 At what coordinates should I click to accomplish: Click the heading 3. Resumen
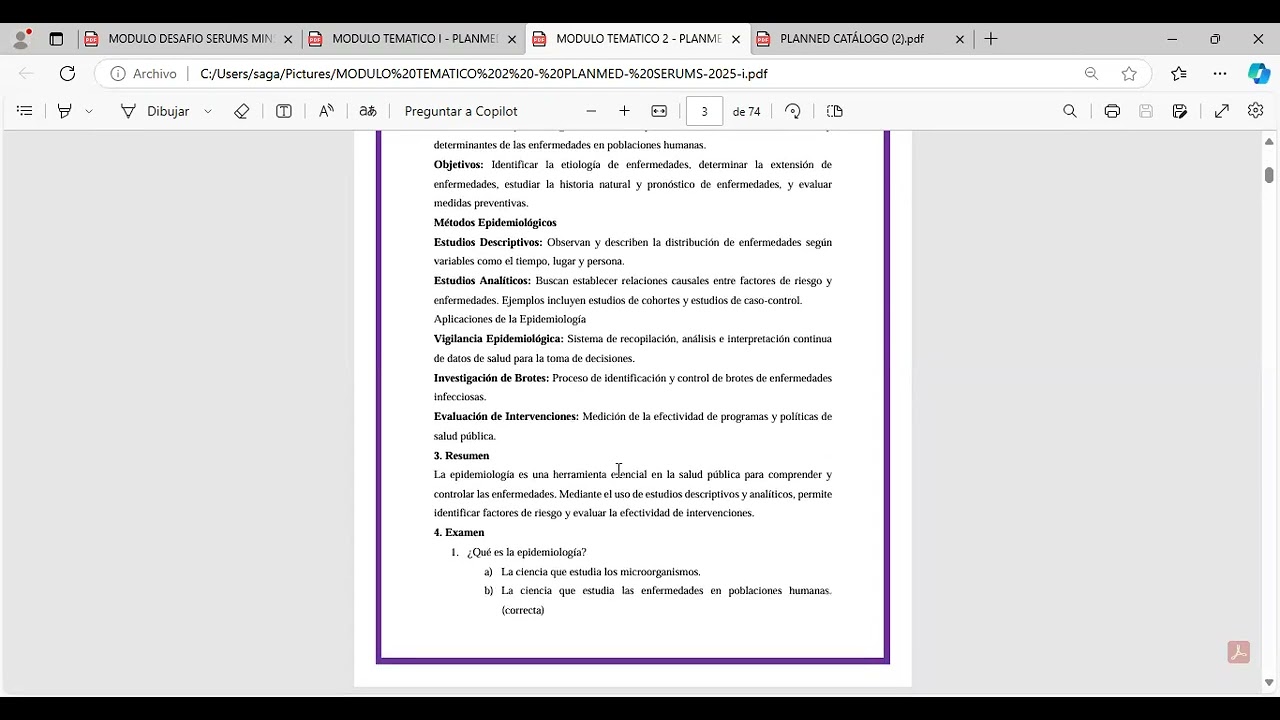point(461,456)
